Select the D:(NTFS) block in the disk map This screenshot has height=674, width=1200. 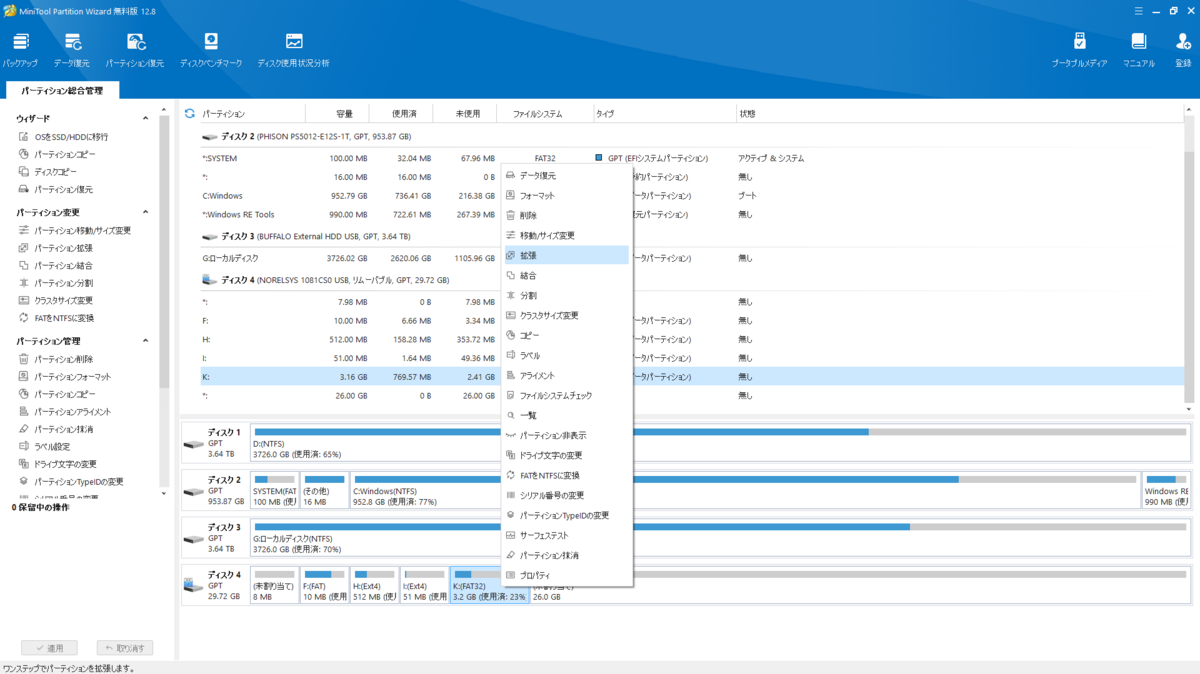point(720,444)
